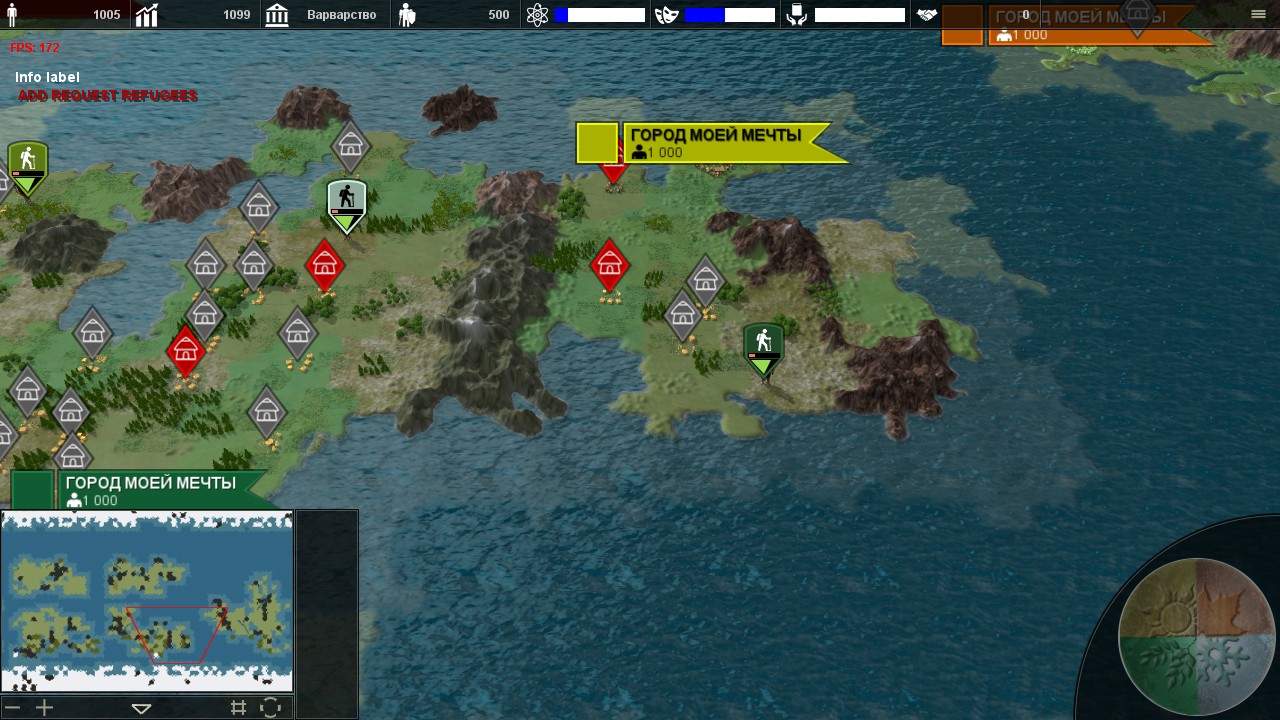Zoom in minimap with plus button

[x=44, y=708]
